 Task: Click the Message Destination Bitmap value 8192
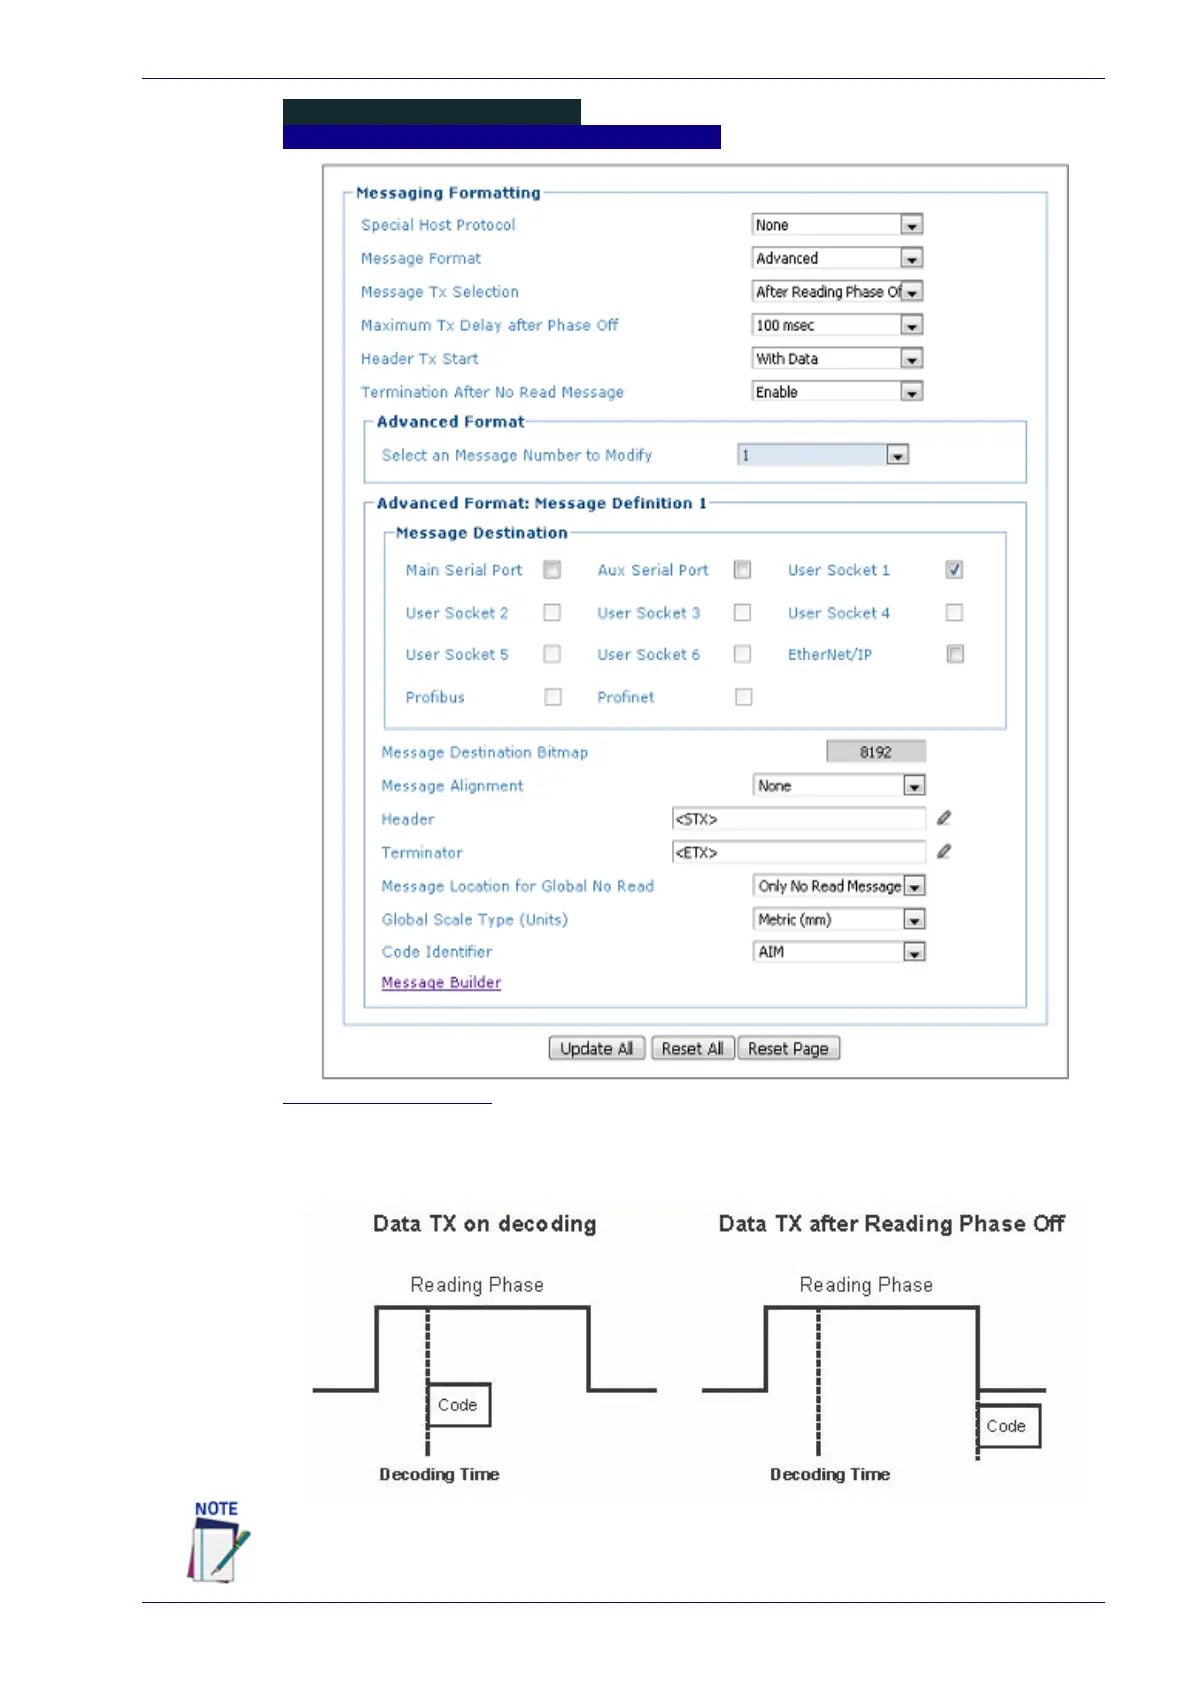(x=876, y=752)
